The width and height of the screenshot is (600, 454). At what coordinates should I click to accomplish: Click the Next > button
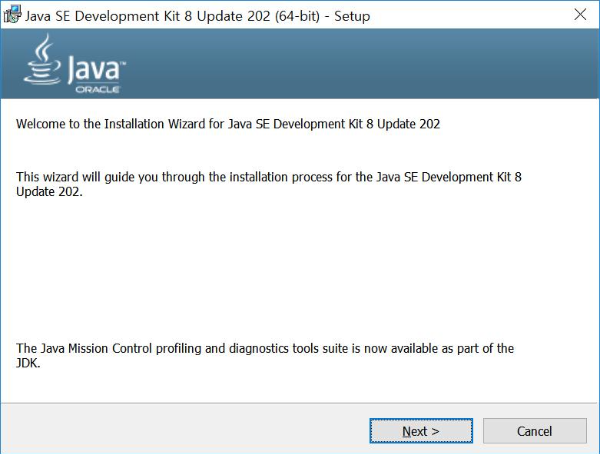[421, 431]
